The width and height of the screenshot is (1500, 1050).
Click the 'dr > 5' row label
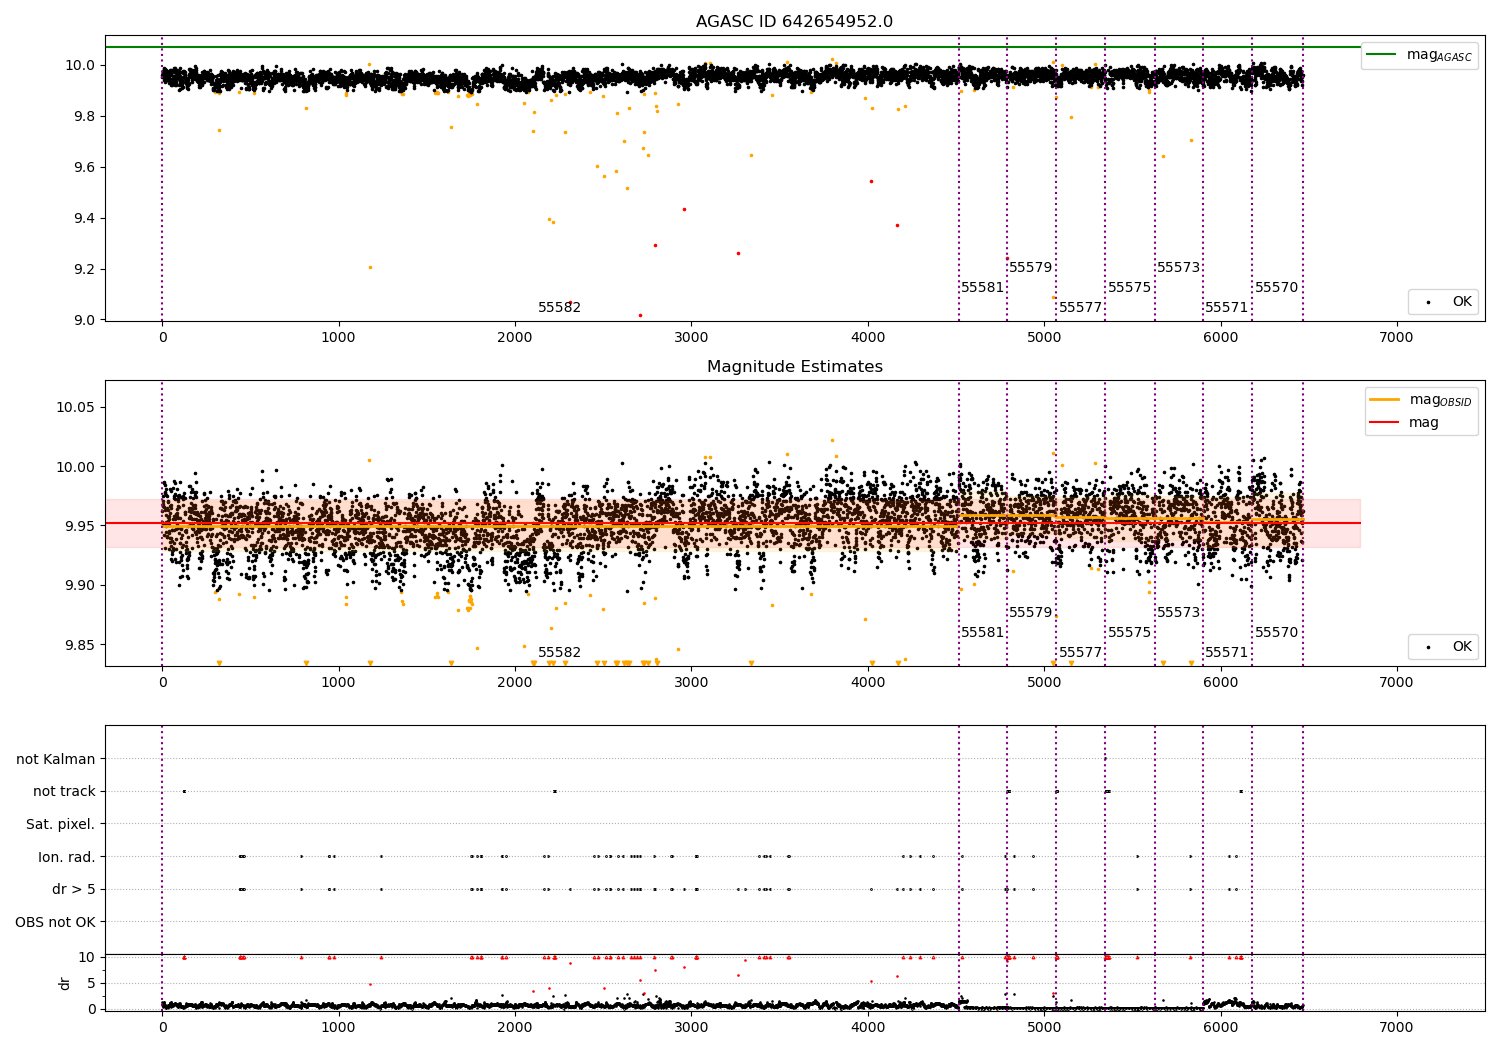pyautogui.click(x=74, y=889)
